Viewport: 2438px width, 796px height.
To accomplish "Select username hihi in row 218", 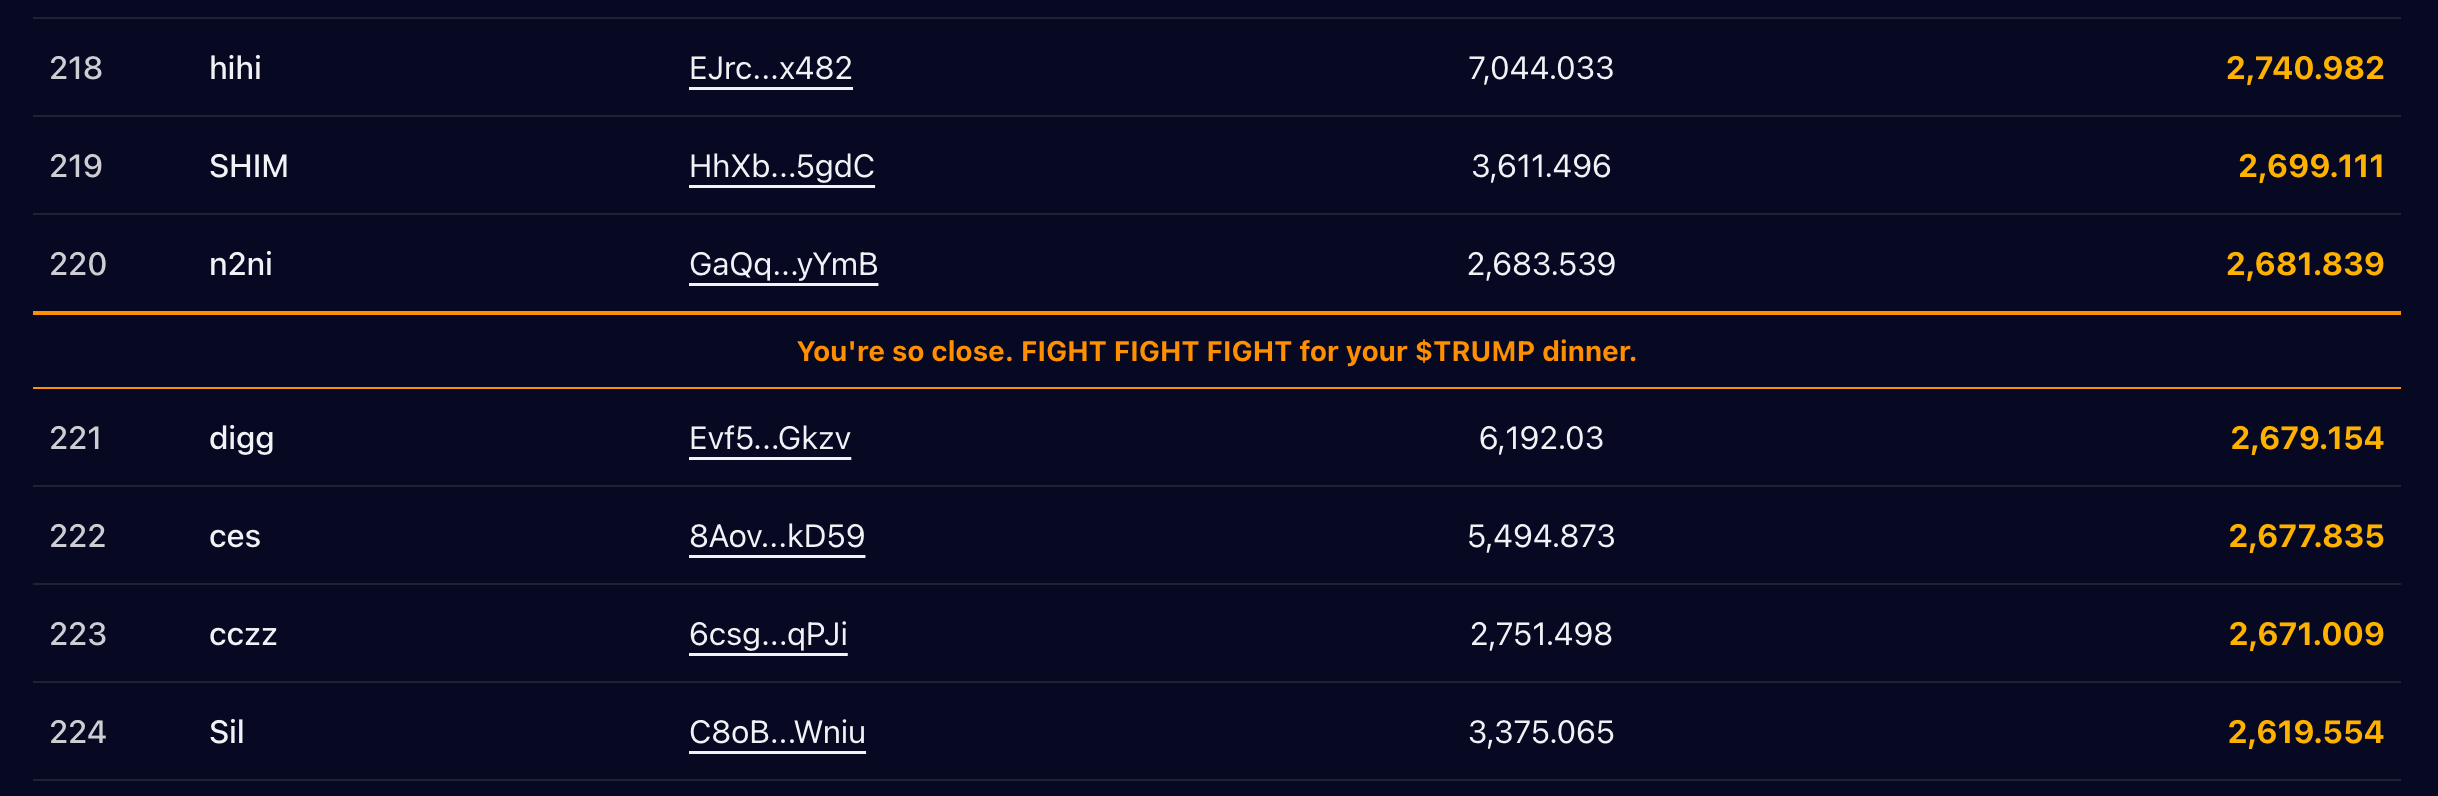I will [235, 68].
